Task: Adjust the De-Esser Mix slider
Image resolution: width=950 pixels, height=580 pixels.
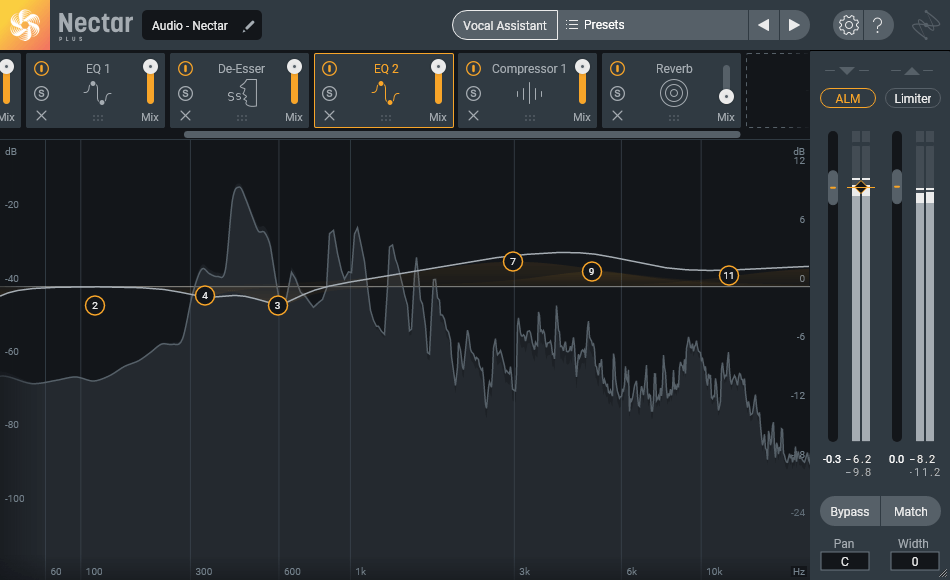Action: [294, 82]
